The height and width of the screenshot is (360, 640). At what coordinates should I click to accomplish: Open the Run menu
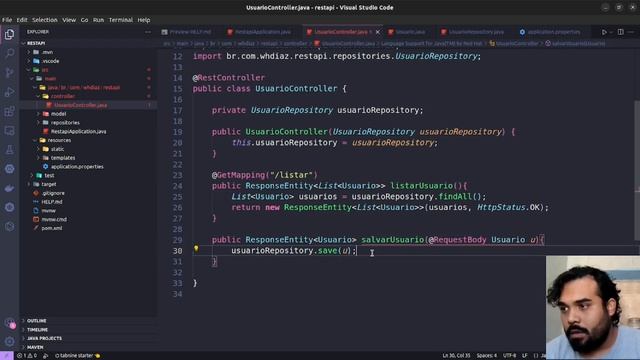(98, 20)
